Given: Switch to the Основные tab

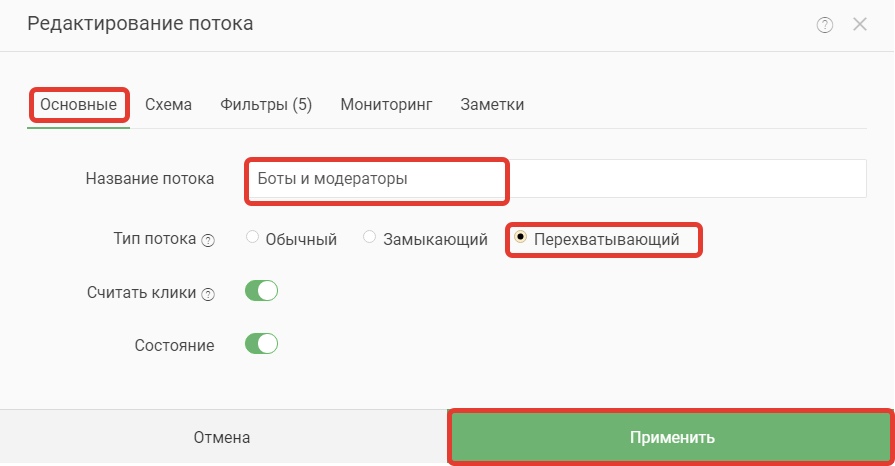Looking at the screenshot, I should click(x=78, y=105).
